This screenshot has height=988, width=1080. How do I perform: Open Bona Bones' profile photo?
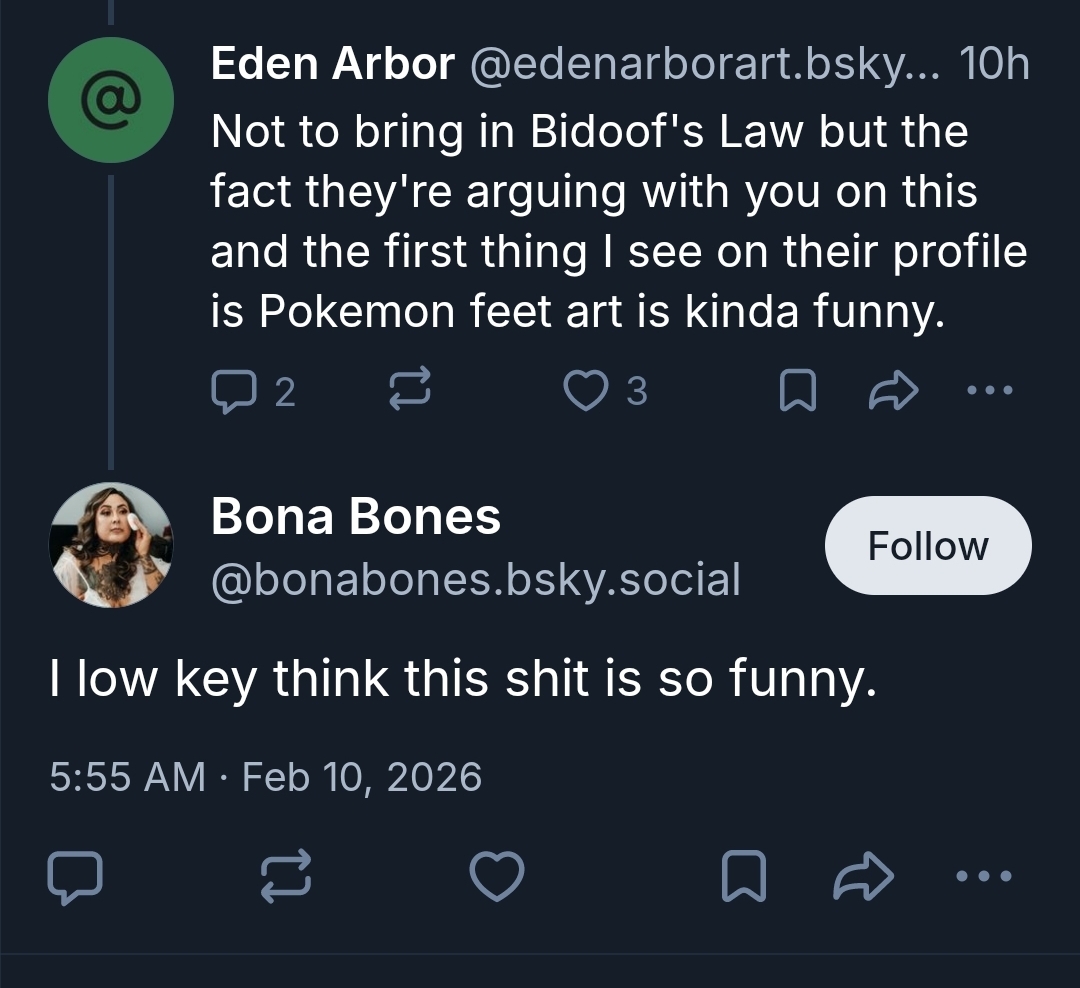tap(110, 546)
